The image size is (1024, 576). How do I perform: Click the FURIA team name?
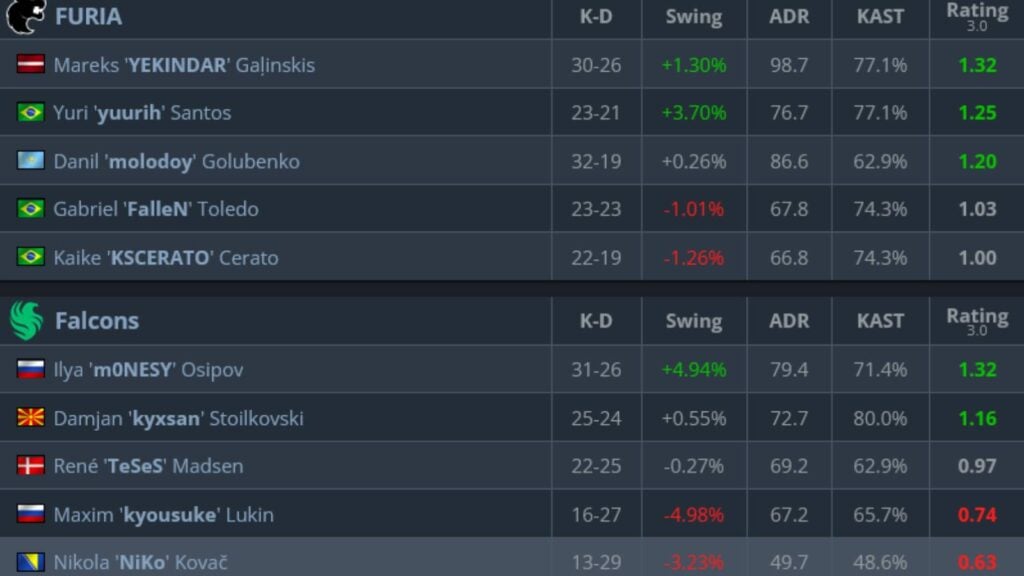coord(88,17)
